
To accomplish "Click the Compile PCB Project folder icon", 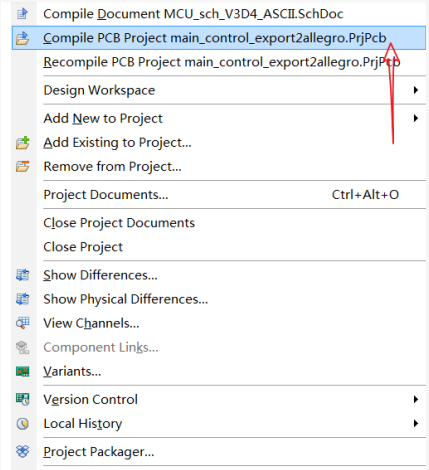I will click(x=22, y=38).
